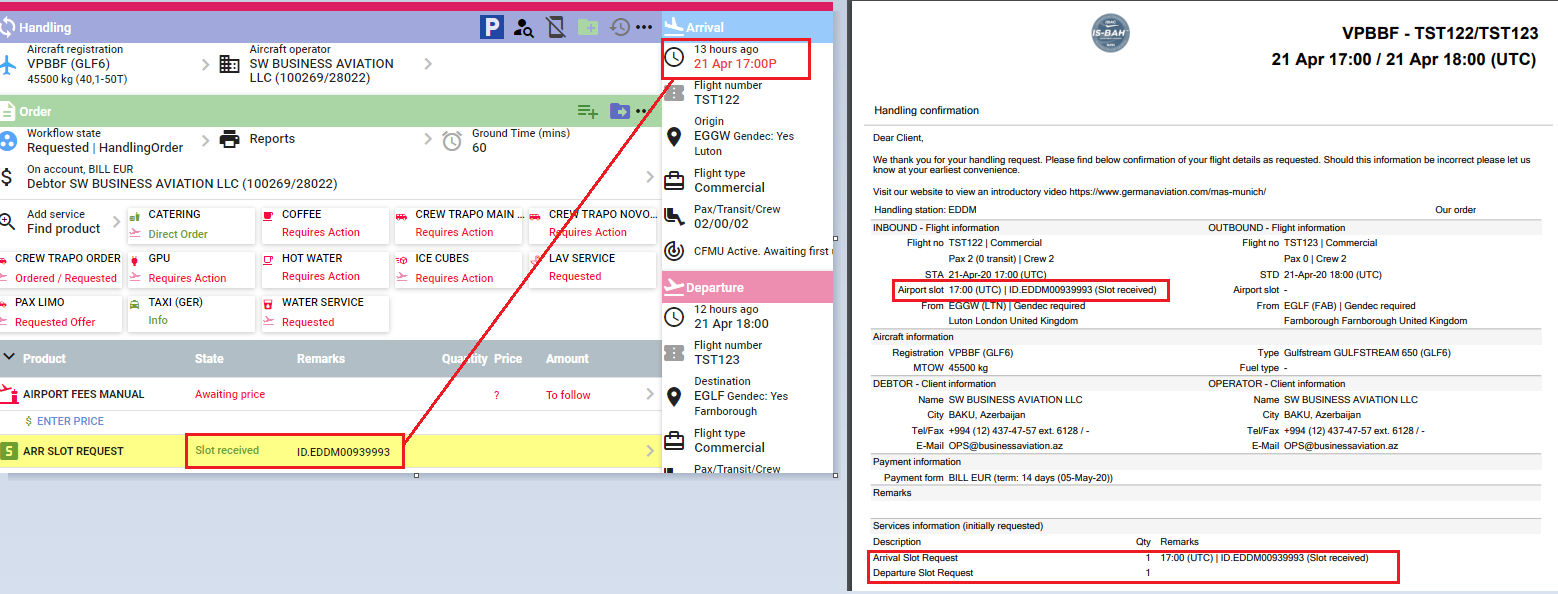The width and height of the screenshot is (1558, 594).
Task: Open the COFFEE service card
Action: click(x=325, y=224)
